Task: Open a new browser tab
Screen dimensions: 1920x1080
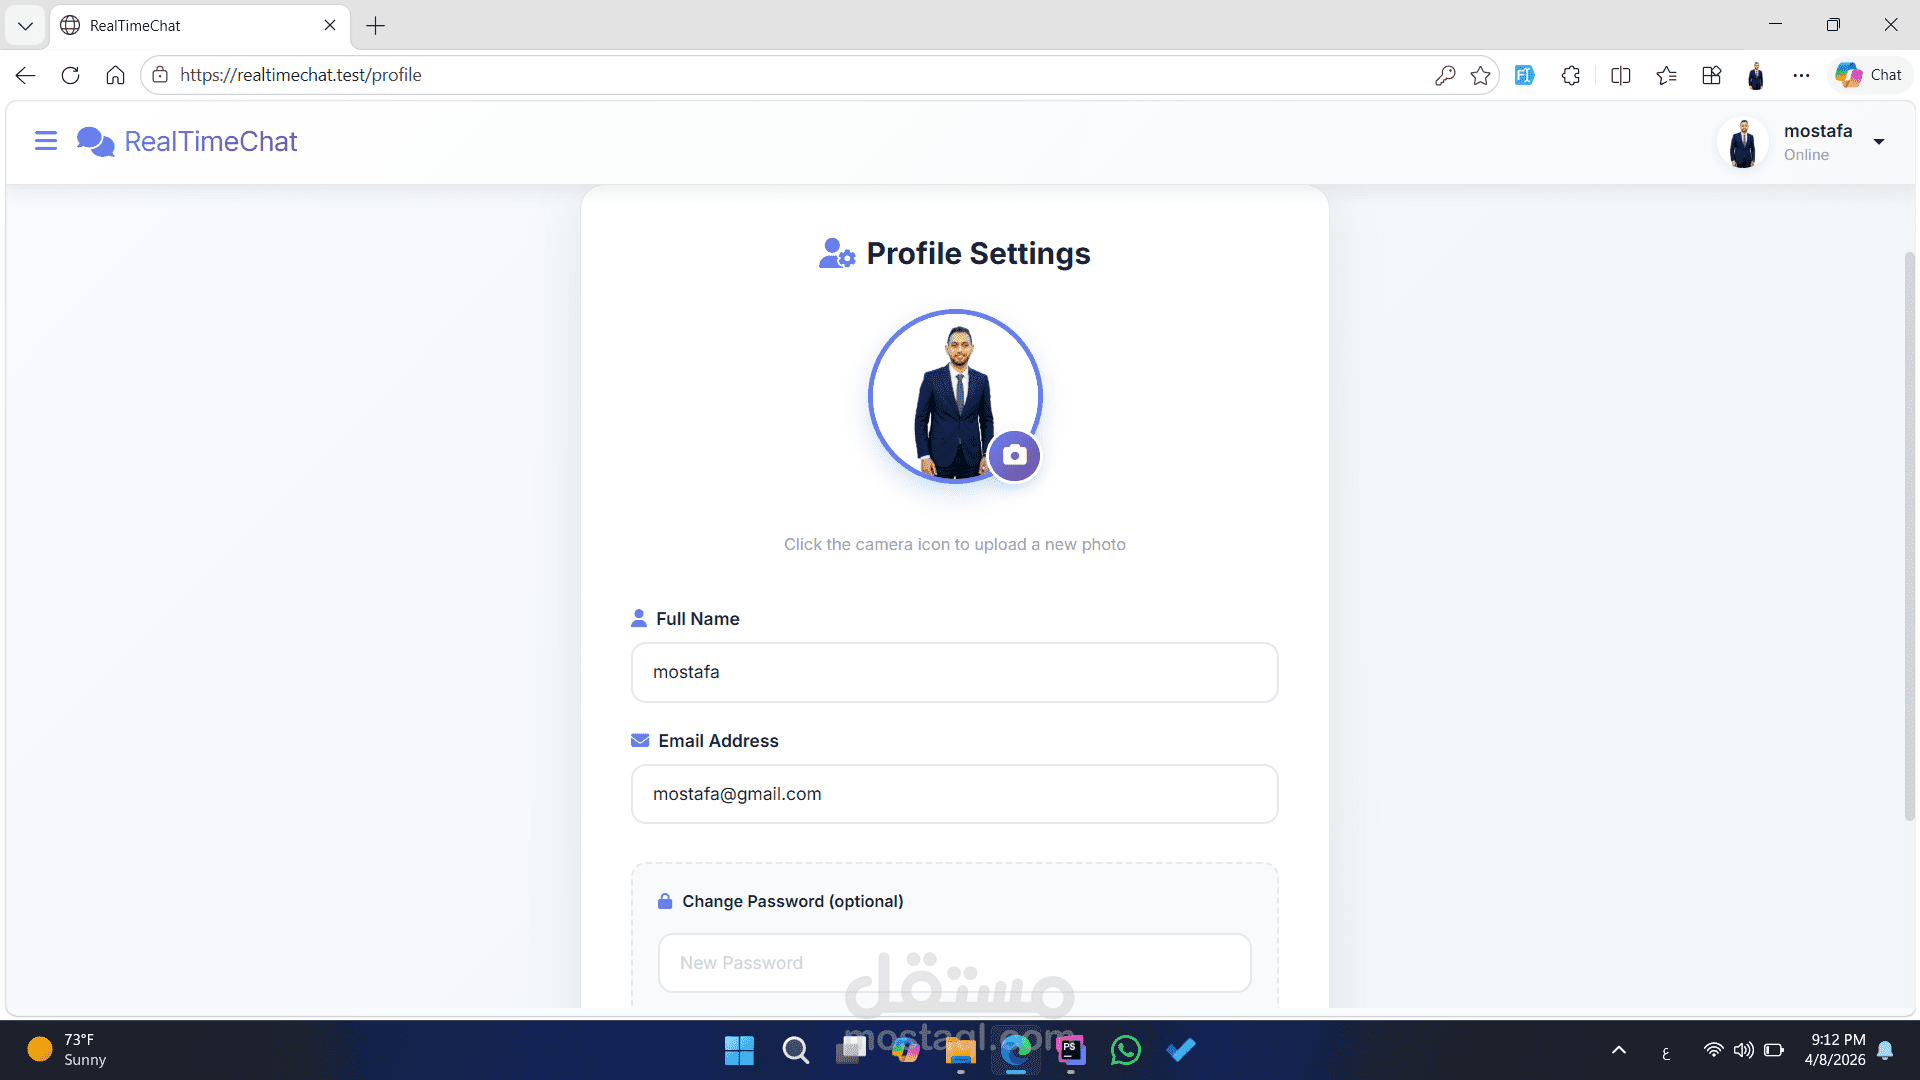Action: pos(375,26)
